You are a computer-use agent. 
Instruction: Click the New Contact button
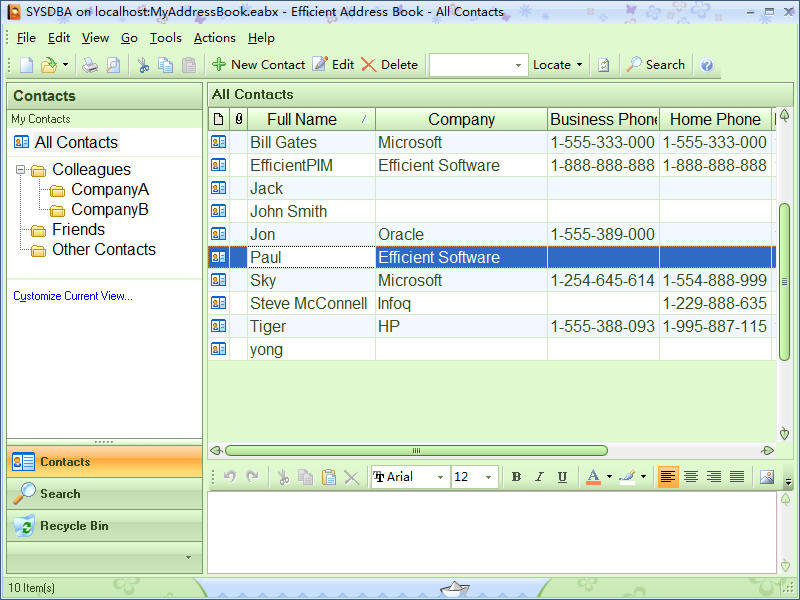pyautogui.click(x=259, y=65)
